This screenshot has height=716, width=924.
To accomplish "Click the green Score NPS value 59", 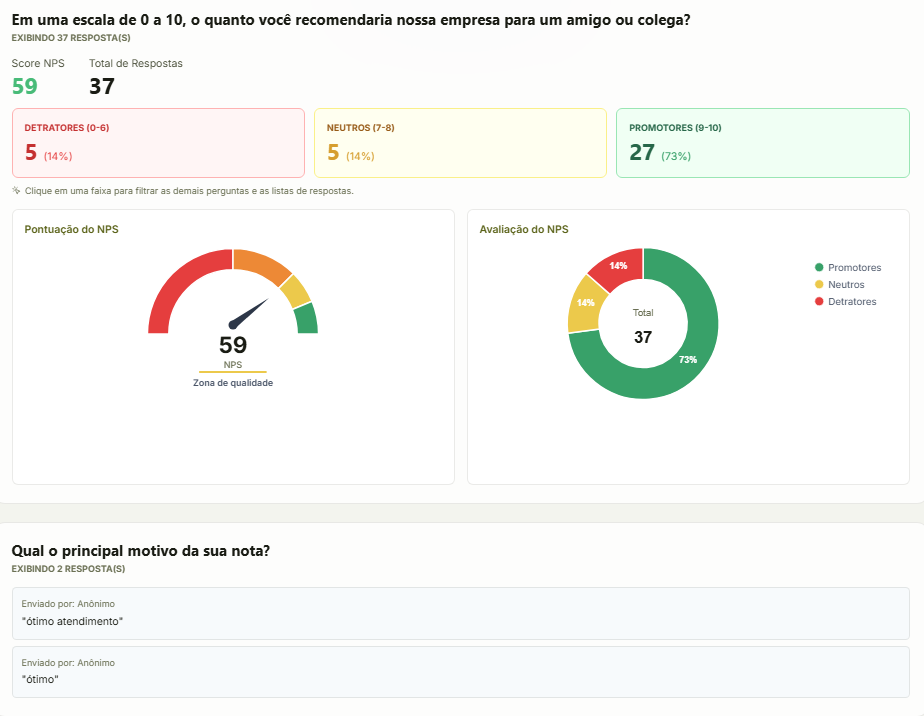I will (x=25, y=87).
